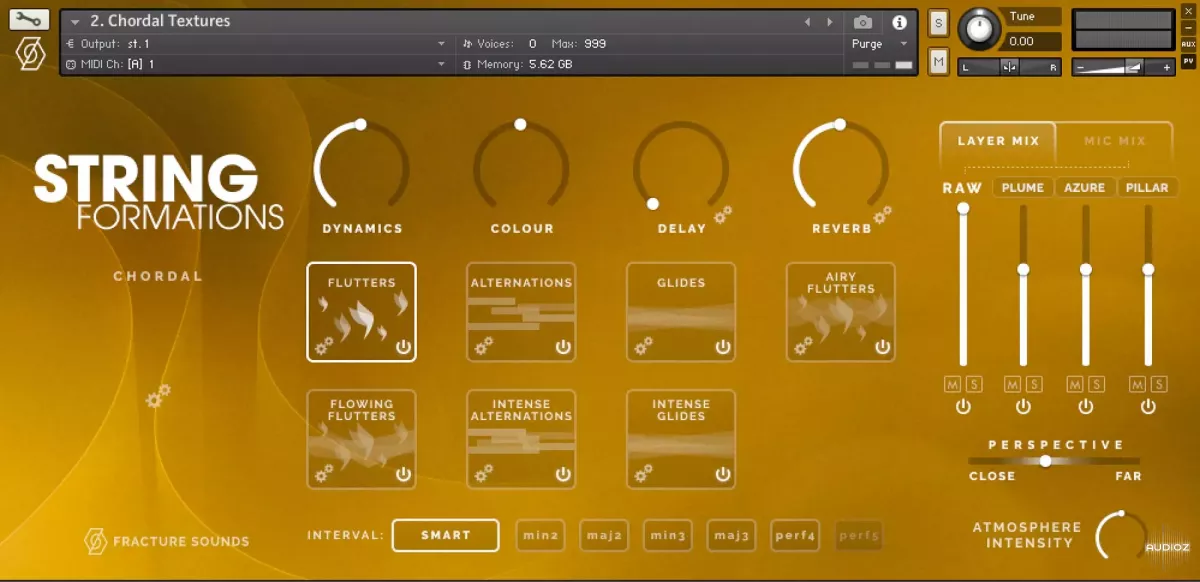
Task: Select the LAYER MIX tab
Action: pyautogui.click(x=998, y=141)
